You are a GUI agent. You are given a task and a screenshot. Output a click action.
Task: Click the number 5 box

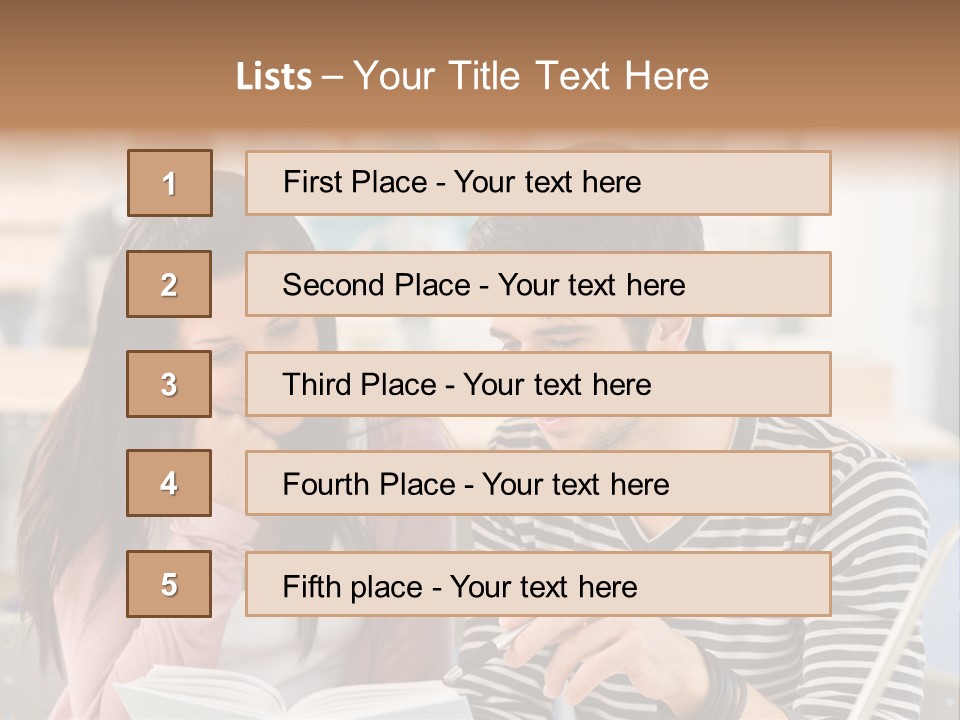click(x=169, y=584)
